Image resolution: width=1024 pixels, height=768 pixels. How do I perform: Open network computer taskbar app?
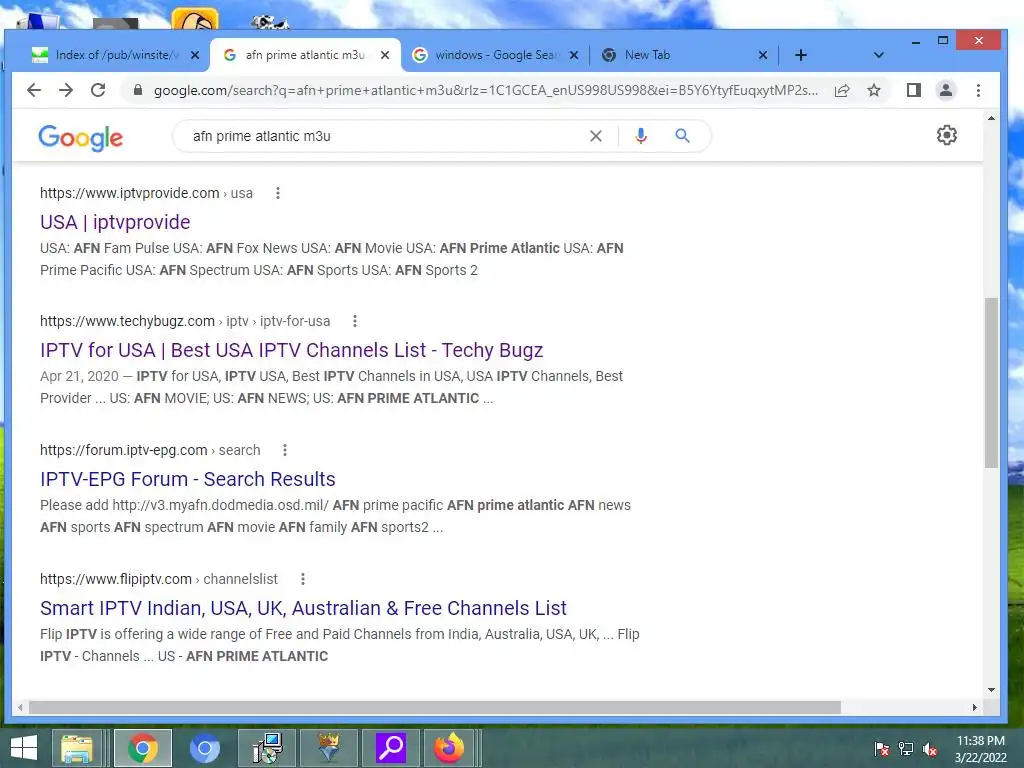pos(267,748)
